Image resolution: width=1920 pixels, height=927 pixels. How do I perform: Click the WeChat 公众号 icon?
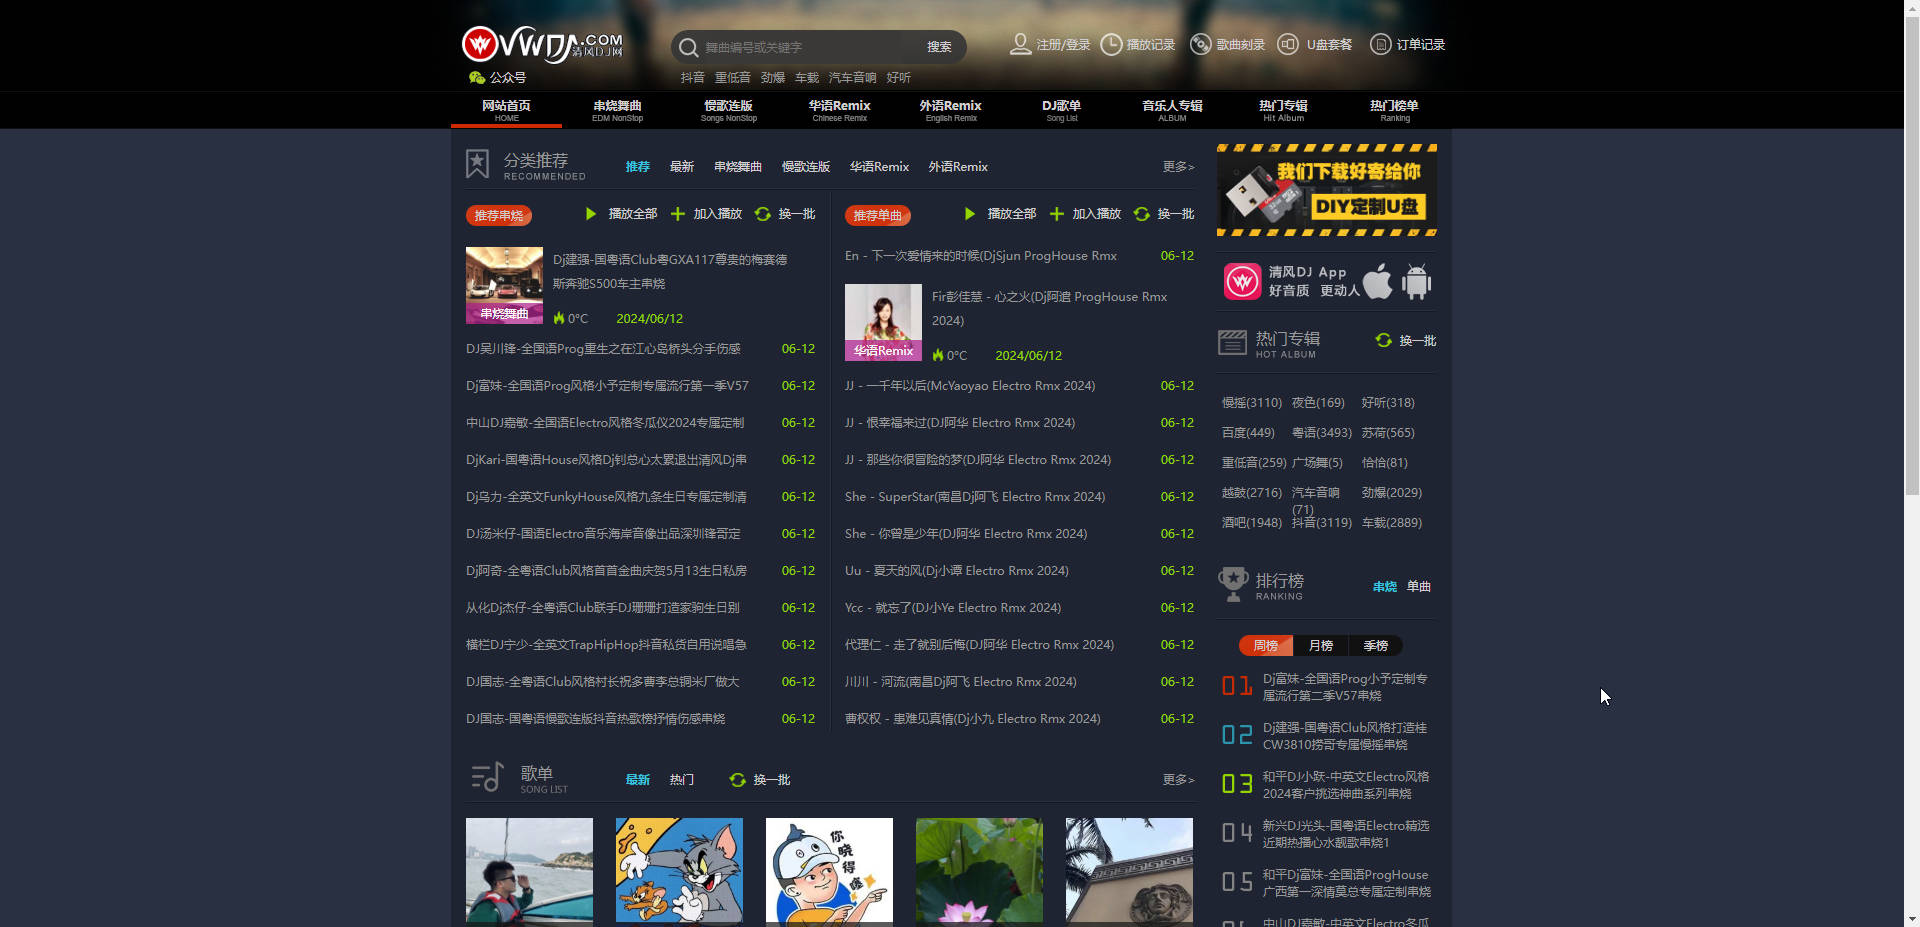click(x=477, y=77)
